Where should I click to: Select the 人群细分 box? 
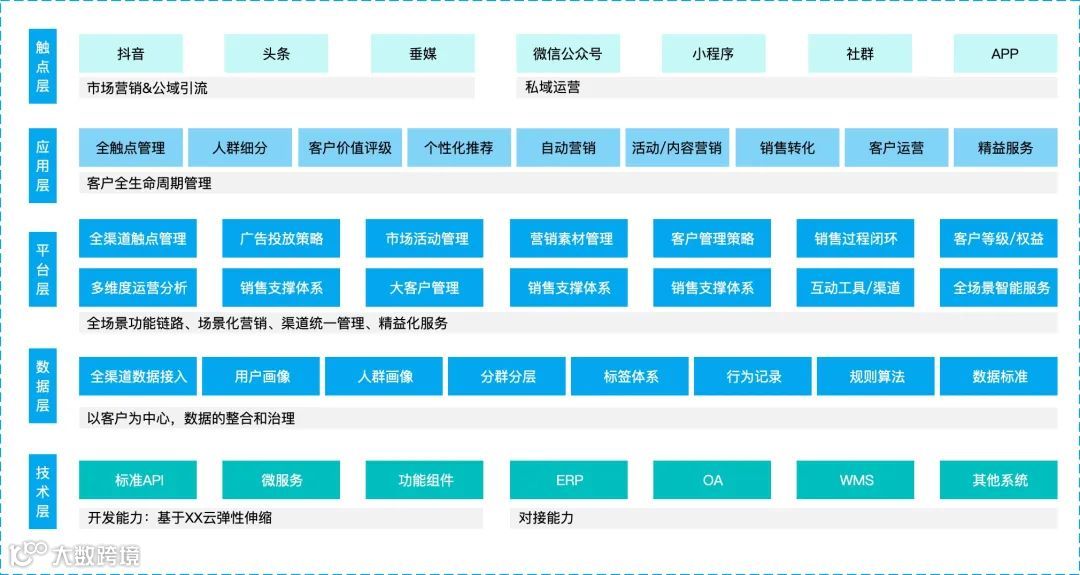click(x=240, y=147)
